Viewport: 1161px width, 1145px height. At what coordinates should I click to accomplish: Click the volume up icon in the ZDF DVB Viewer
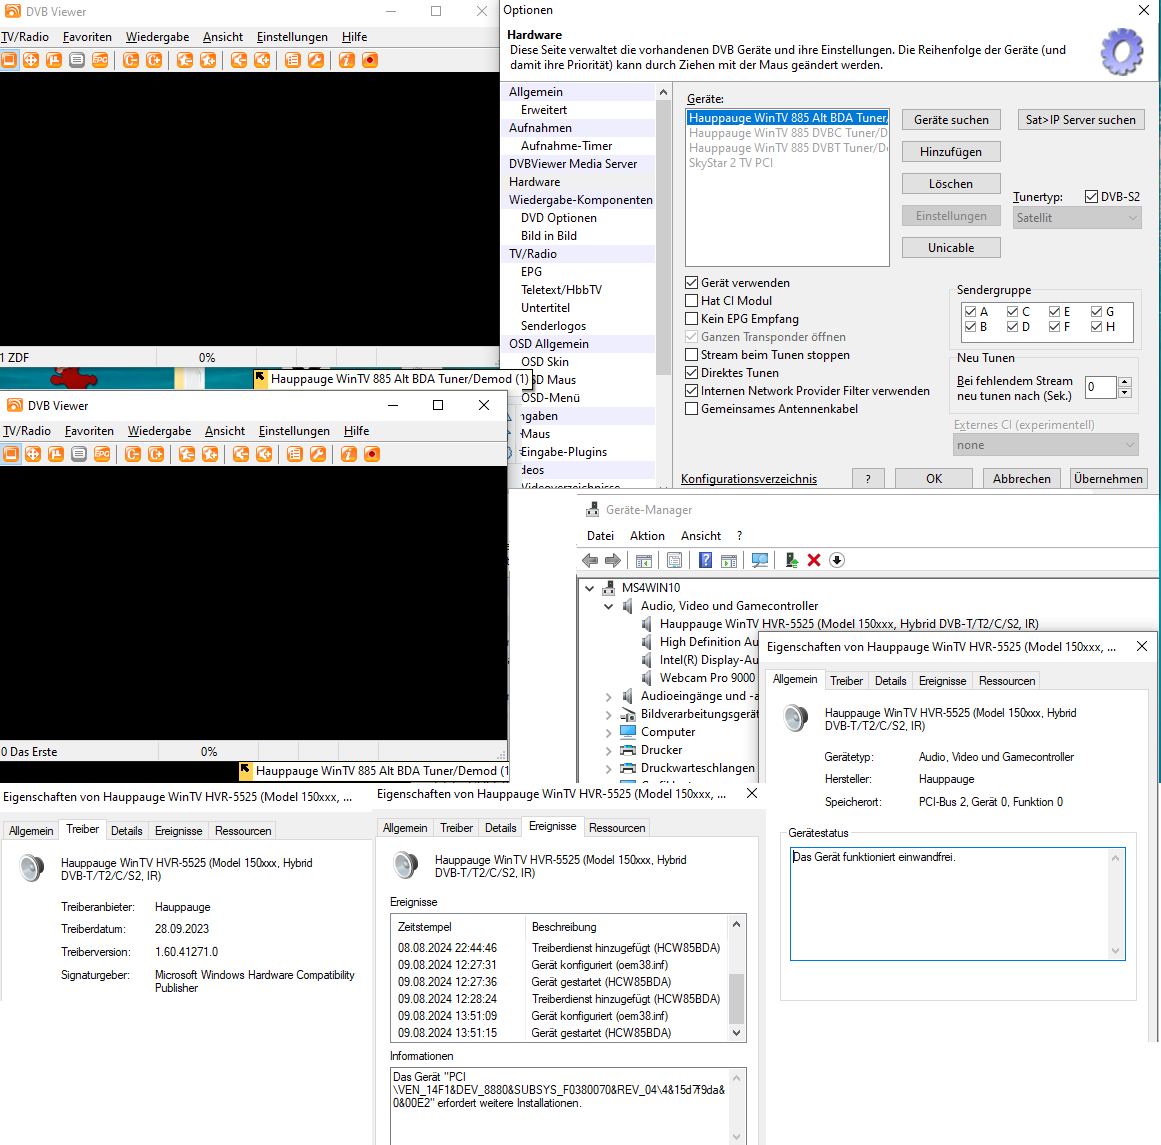coord(262,60)
